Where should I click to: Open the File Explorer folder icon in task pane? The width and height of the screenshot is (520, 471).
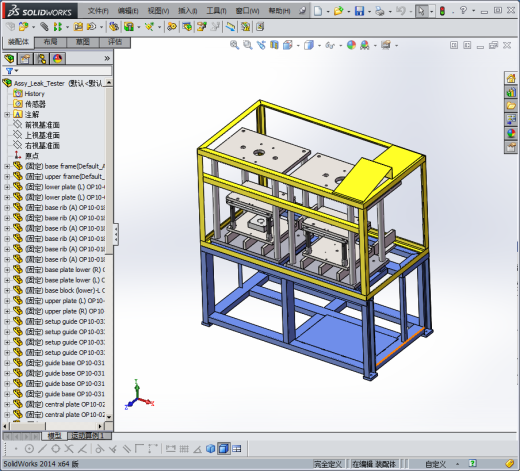511,106
